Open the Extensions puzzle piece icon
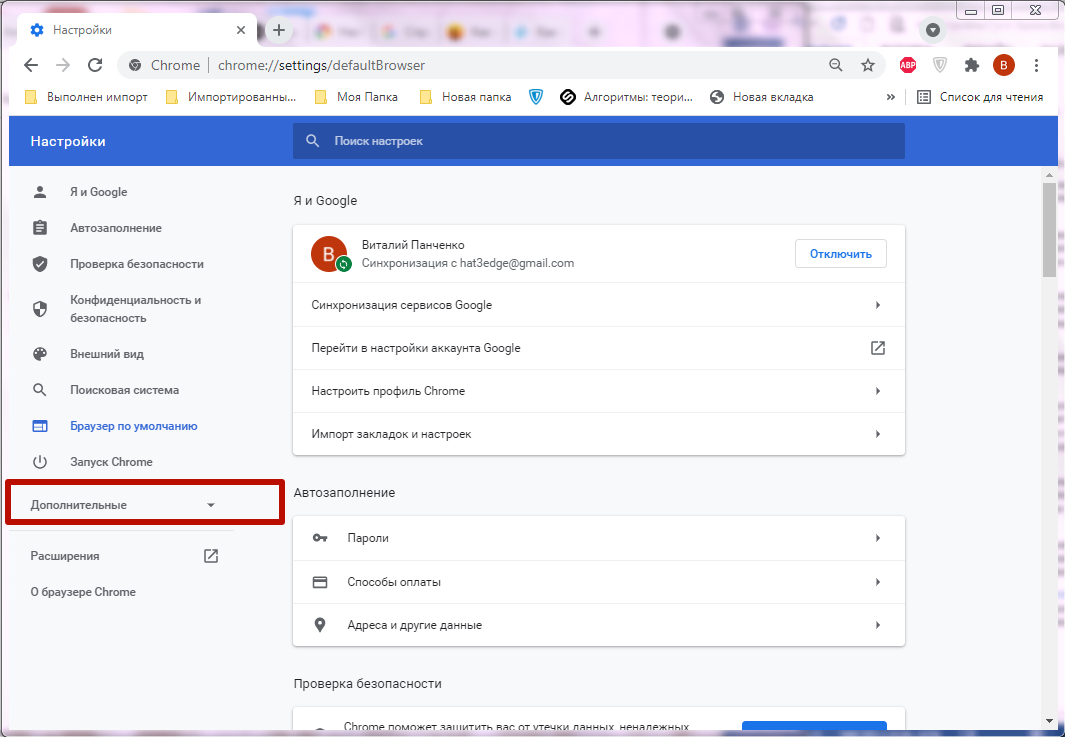Viewport: 1065px width, 737px height. [x=971, y=65]
